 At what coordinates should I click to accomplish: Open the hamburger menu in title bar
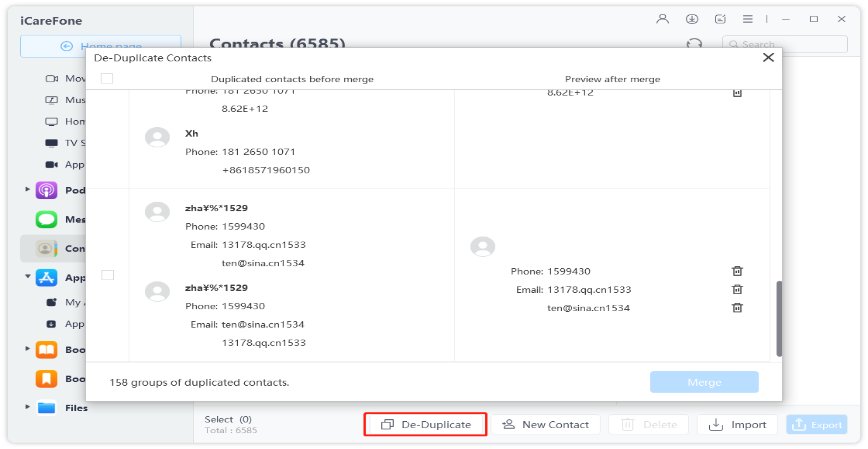pyautogui.click(x=748, y=19)
